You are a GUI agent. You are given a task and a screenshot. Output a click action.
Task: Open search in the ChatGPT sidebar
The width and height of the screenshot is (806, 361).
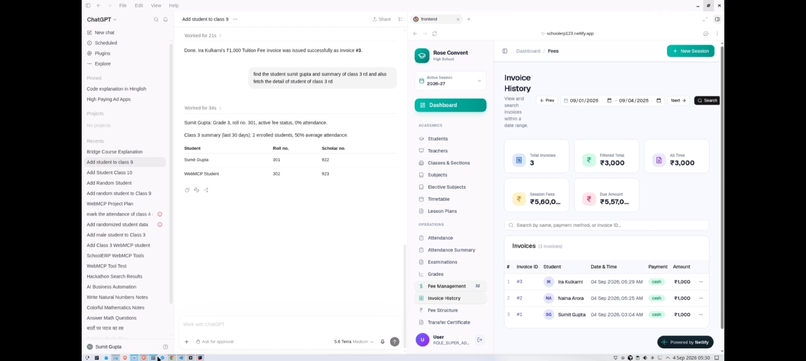156,20
